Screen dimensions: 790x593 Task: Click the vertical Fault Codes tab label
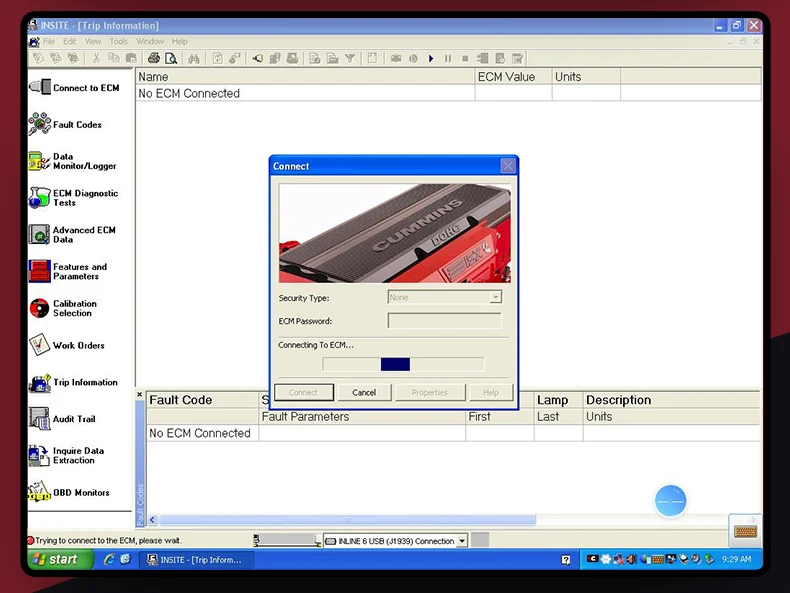[141, 504]
